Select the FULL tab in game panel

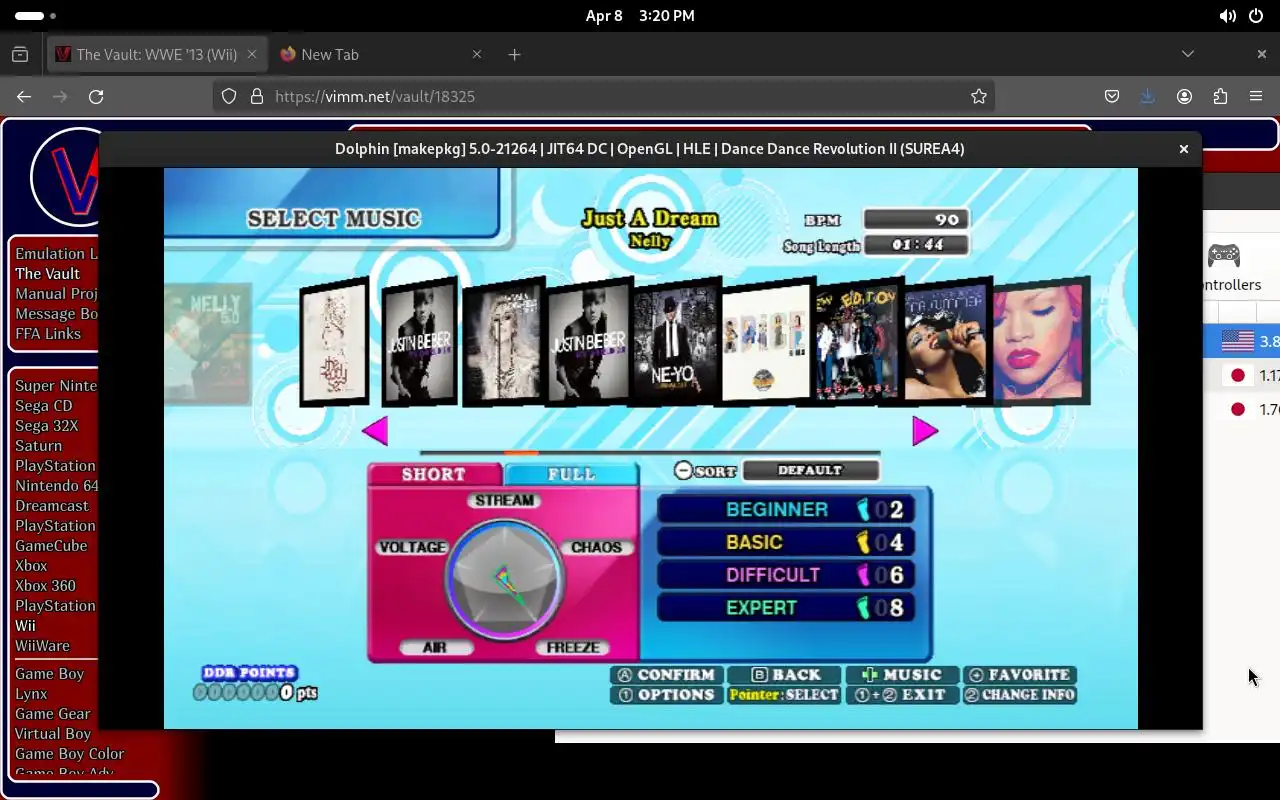571,474
